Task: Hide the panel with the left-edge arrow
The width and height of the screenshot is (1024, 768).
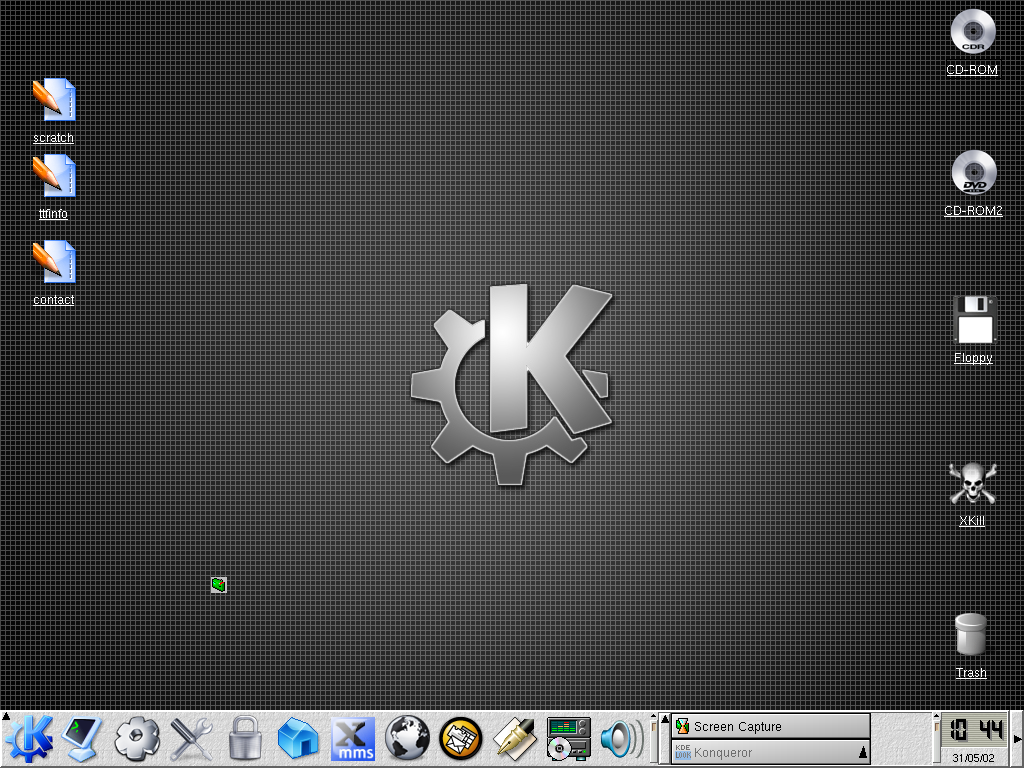Action: pyautogui.click(x=5, y=717)
